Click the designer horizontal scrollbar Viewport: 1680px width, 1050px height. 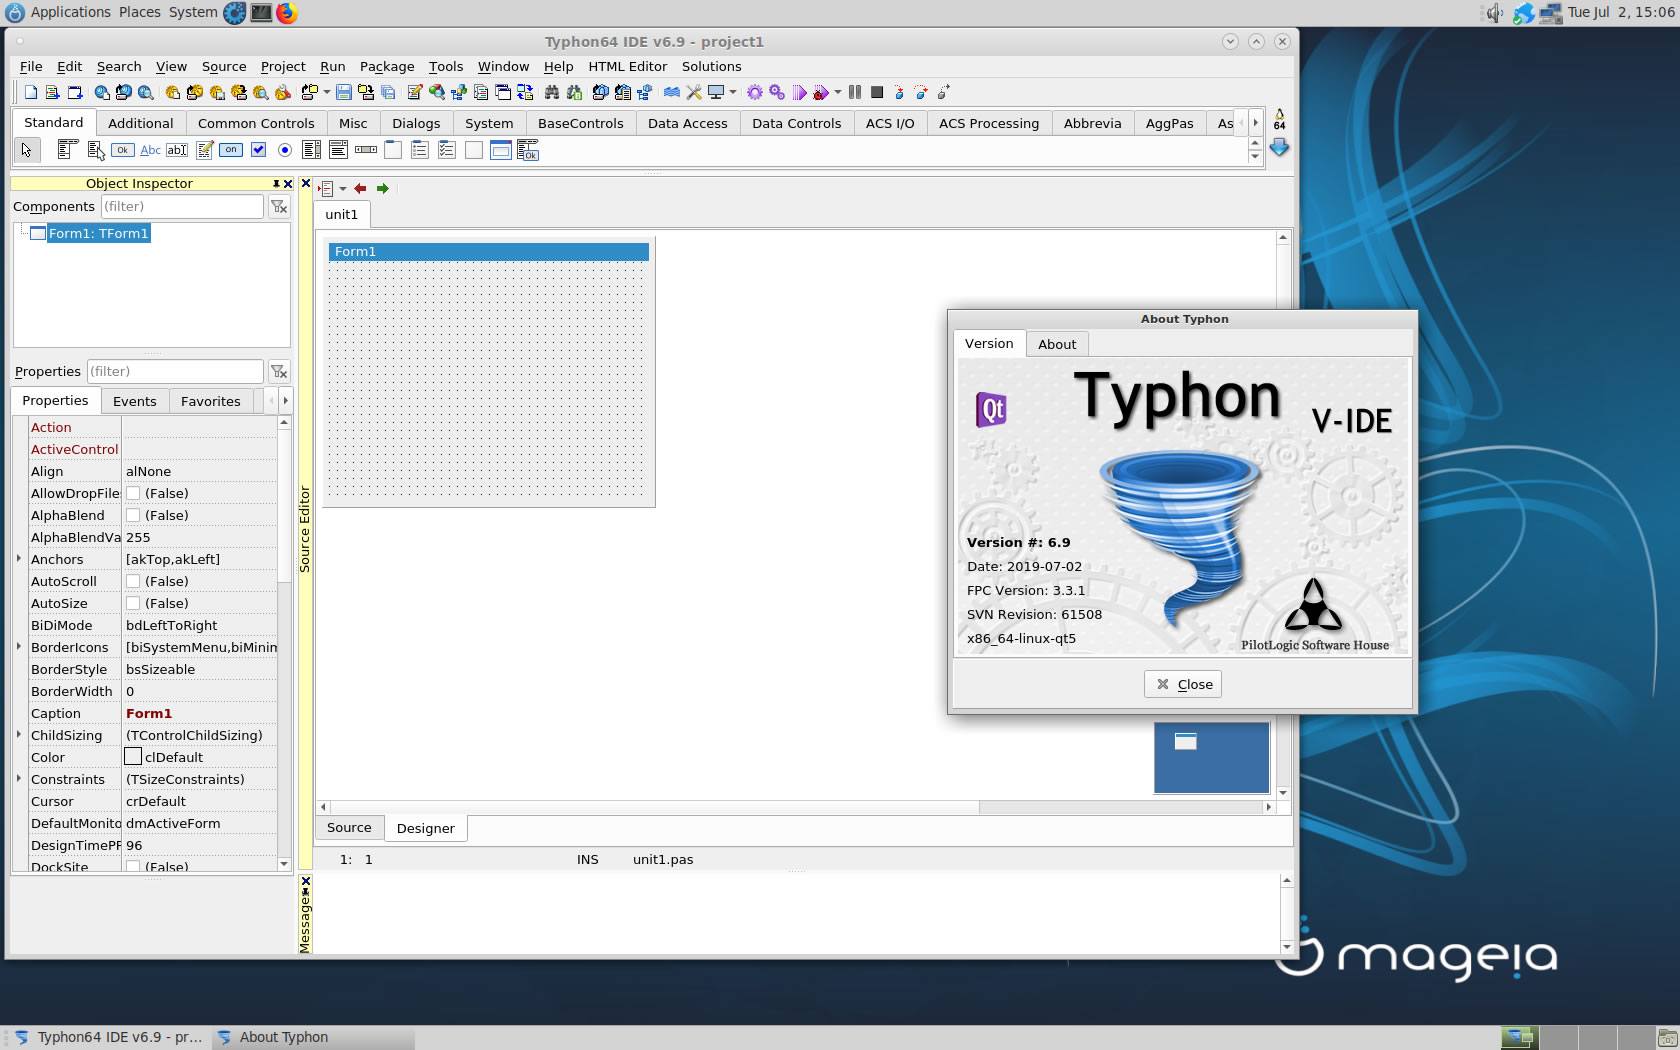point(797,807)
